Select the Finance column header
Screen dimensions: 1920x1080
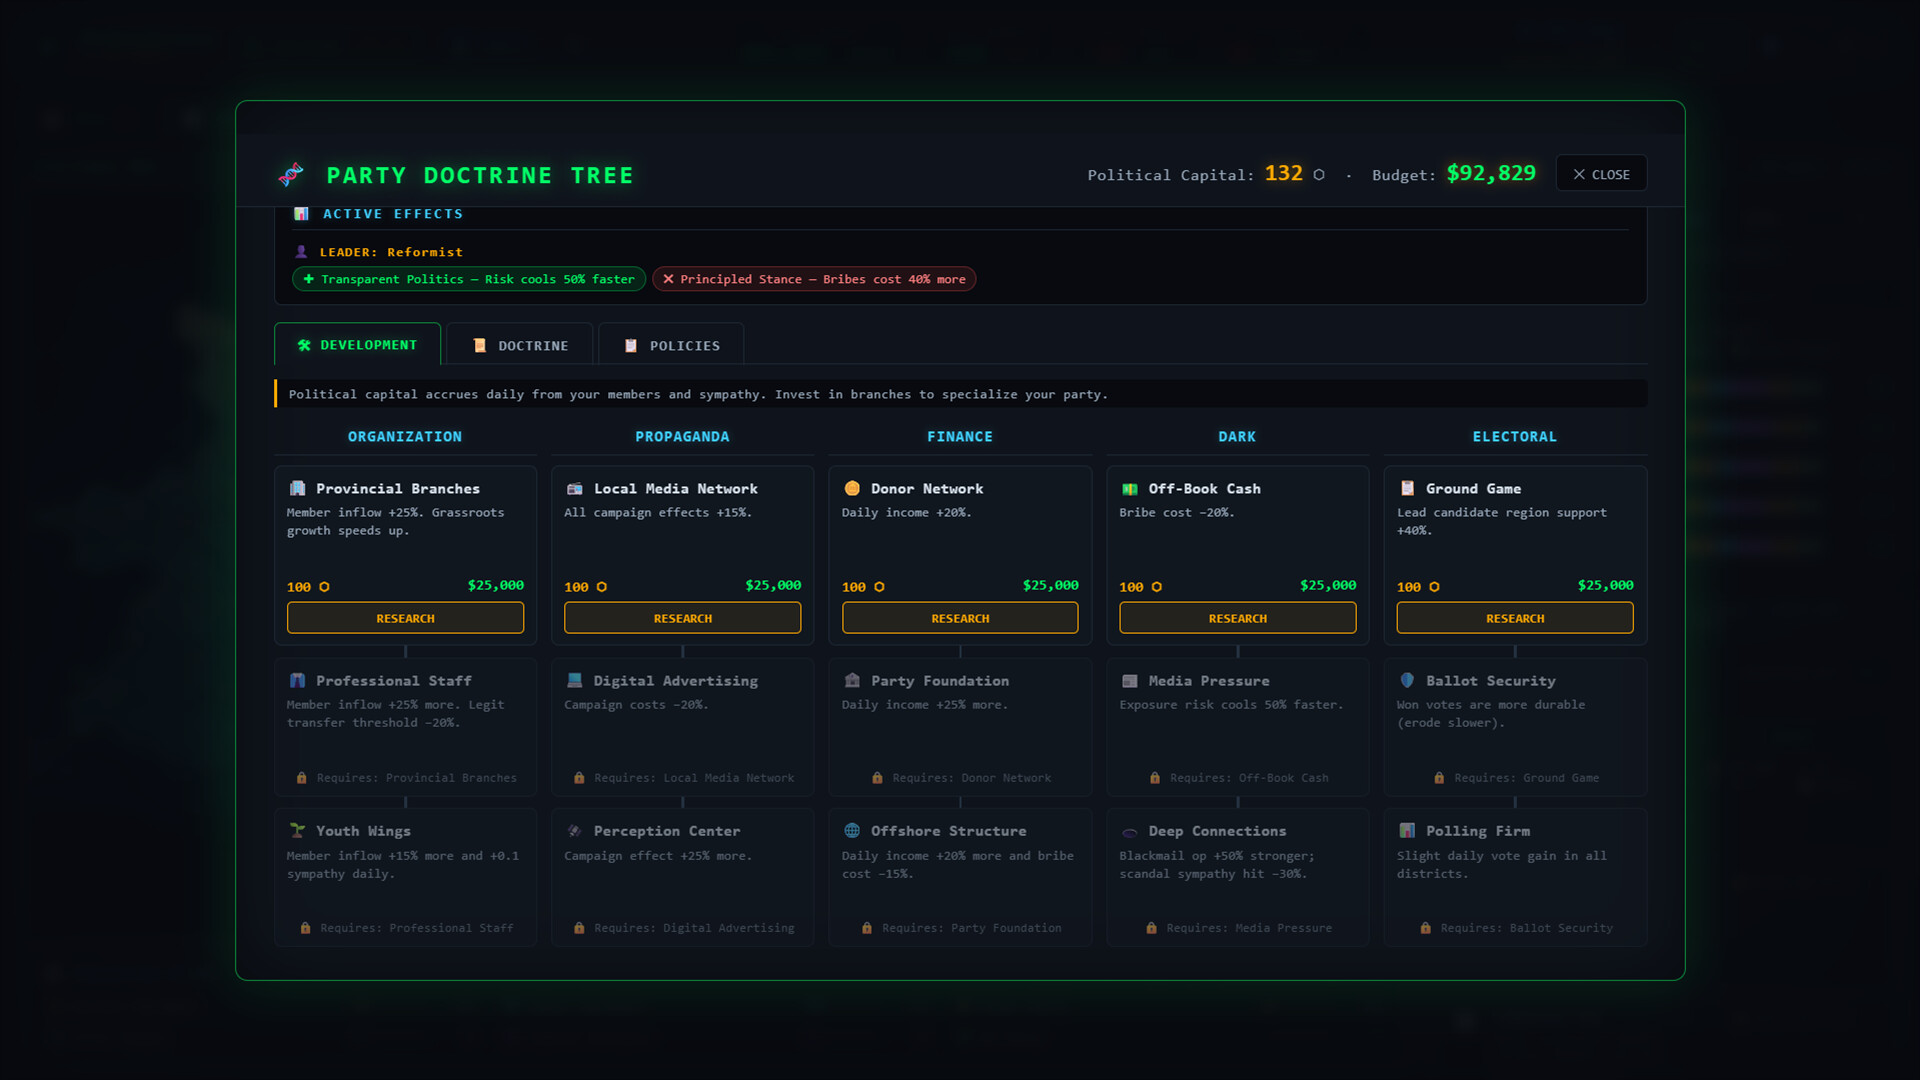(960, 437)
